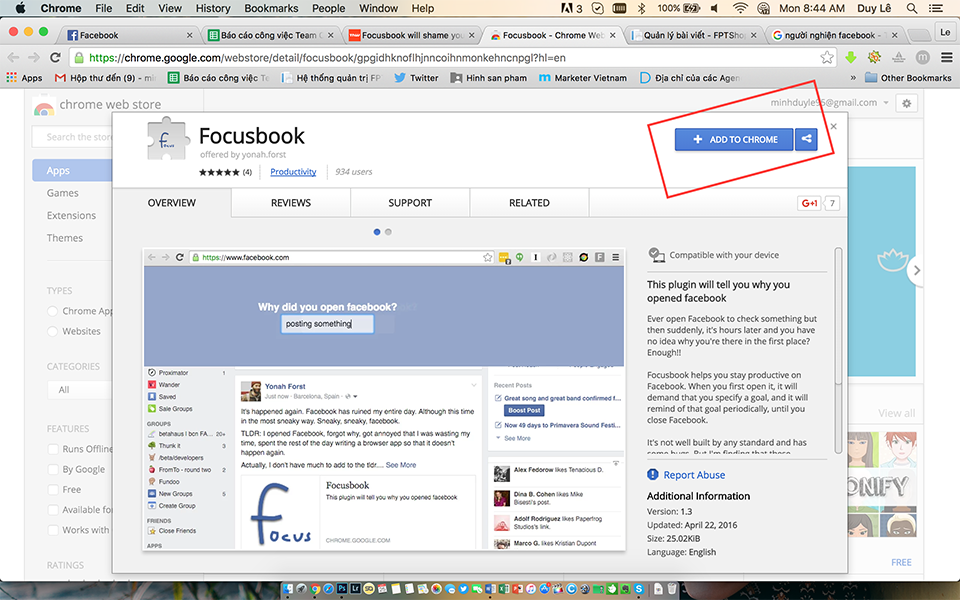
Task: Go back to the previous page
Action: [x=13, y=58]
